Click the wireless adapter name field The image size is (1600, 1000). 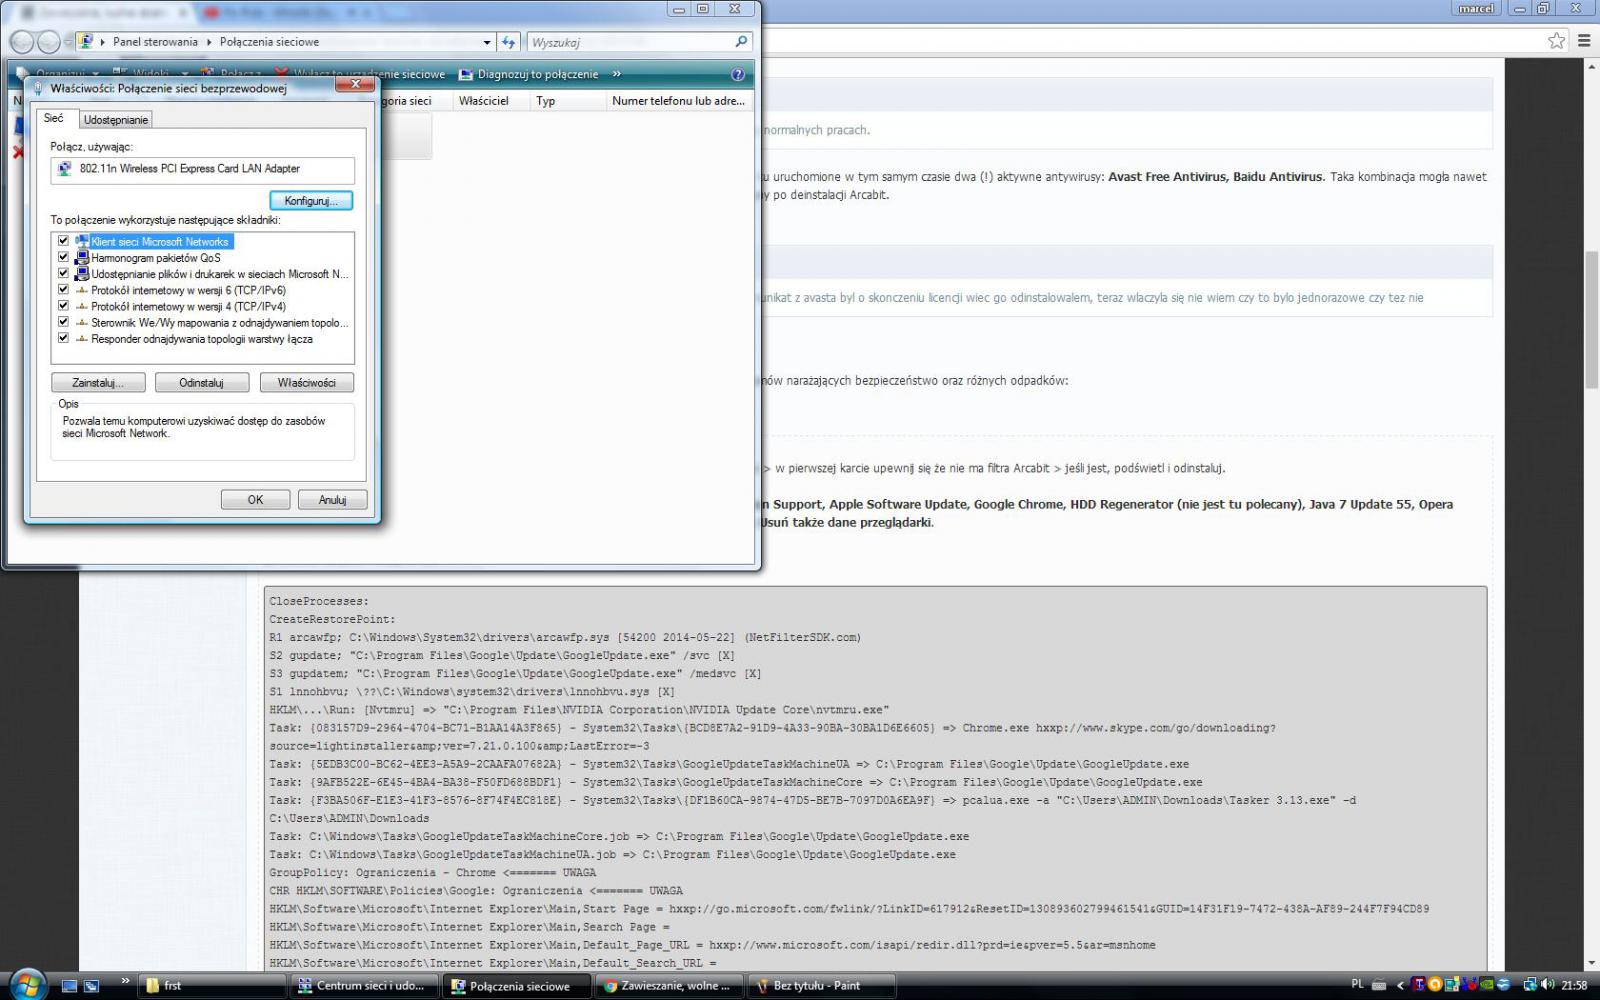click(203, 170)
